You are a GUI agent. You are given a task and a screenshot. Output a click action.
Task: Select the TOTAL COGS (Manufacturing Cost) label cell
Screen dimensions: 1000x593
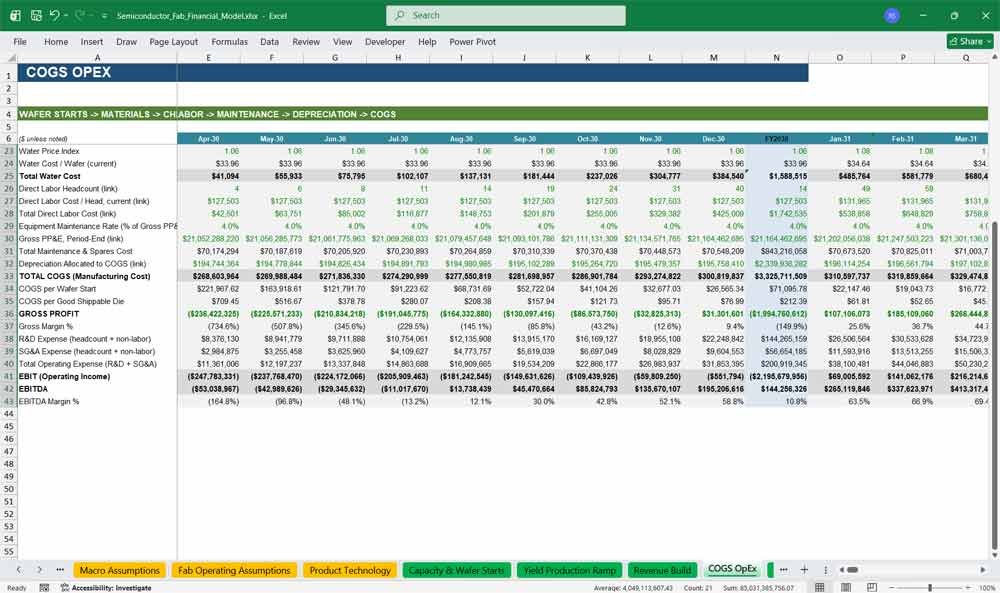click(98, 276)
